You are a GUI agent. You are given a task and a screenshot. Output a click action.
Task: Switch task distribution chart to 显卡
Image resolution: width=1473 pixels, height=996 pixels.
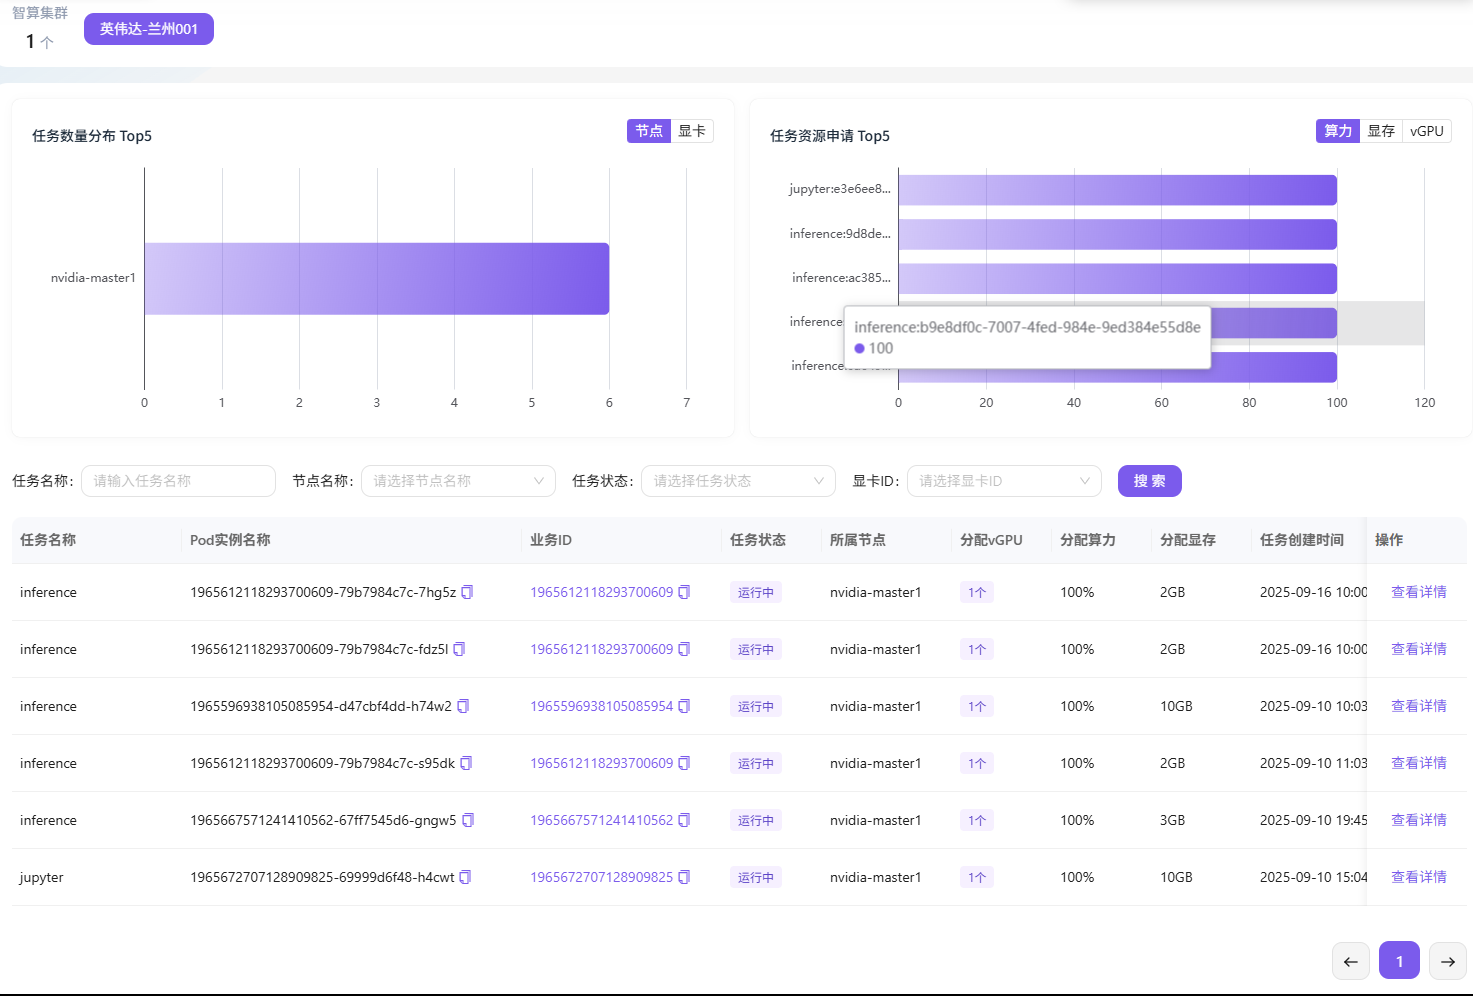(692, 131)
